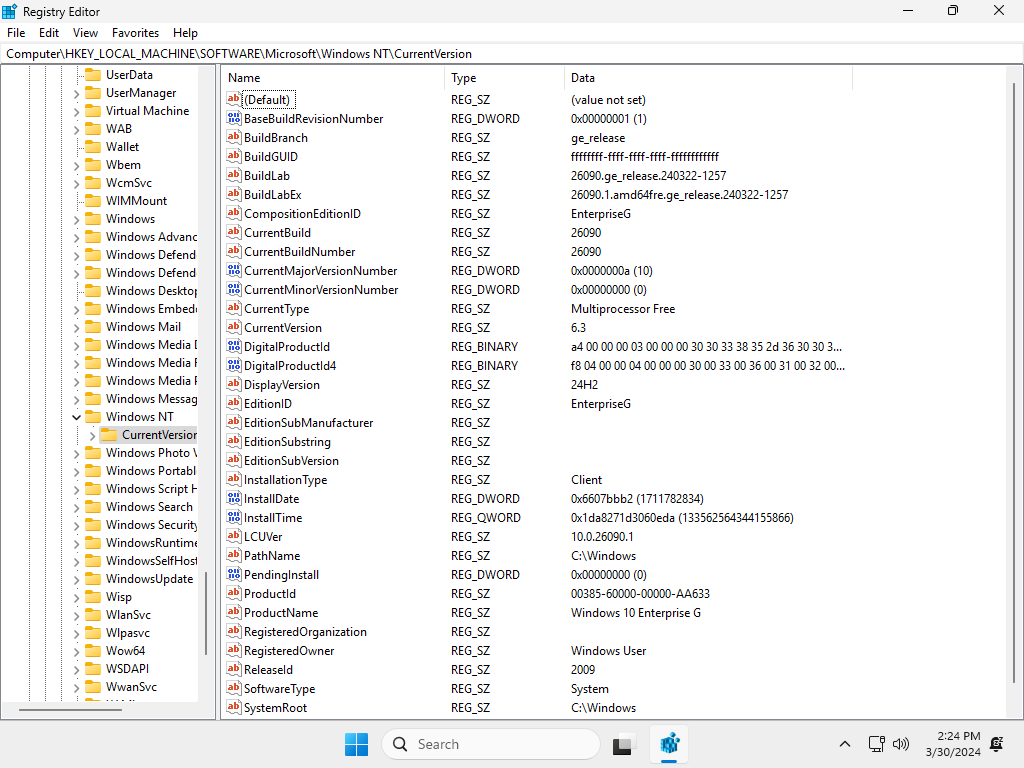Select the CompositionEditionID value name
The image size is (1024, 768).
(302, 214)
